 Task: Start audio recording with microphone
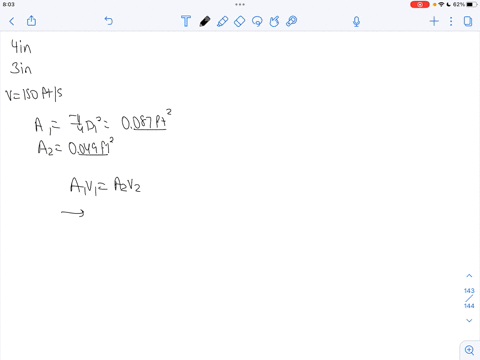356,22
